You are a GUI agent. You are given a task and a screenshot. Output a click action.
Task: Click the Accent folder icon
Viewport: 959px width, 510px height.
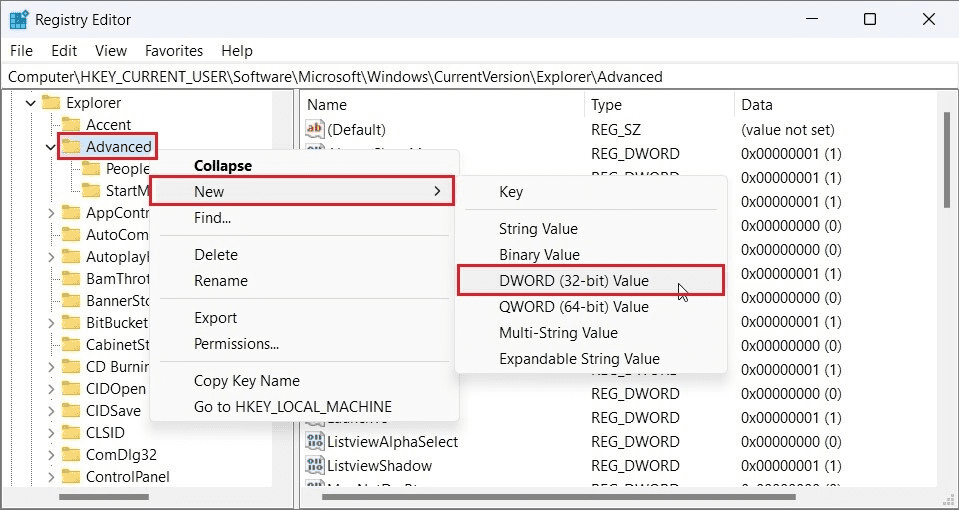(71, 125)
